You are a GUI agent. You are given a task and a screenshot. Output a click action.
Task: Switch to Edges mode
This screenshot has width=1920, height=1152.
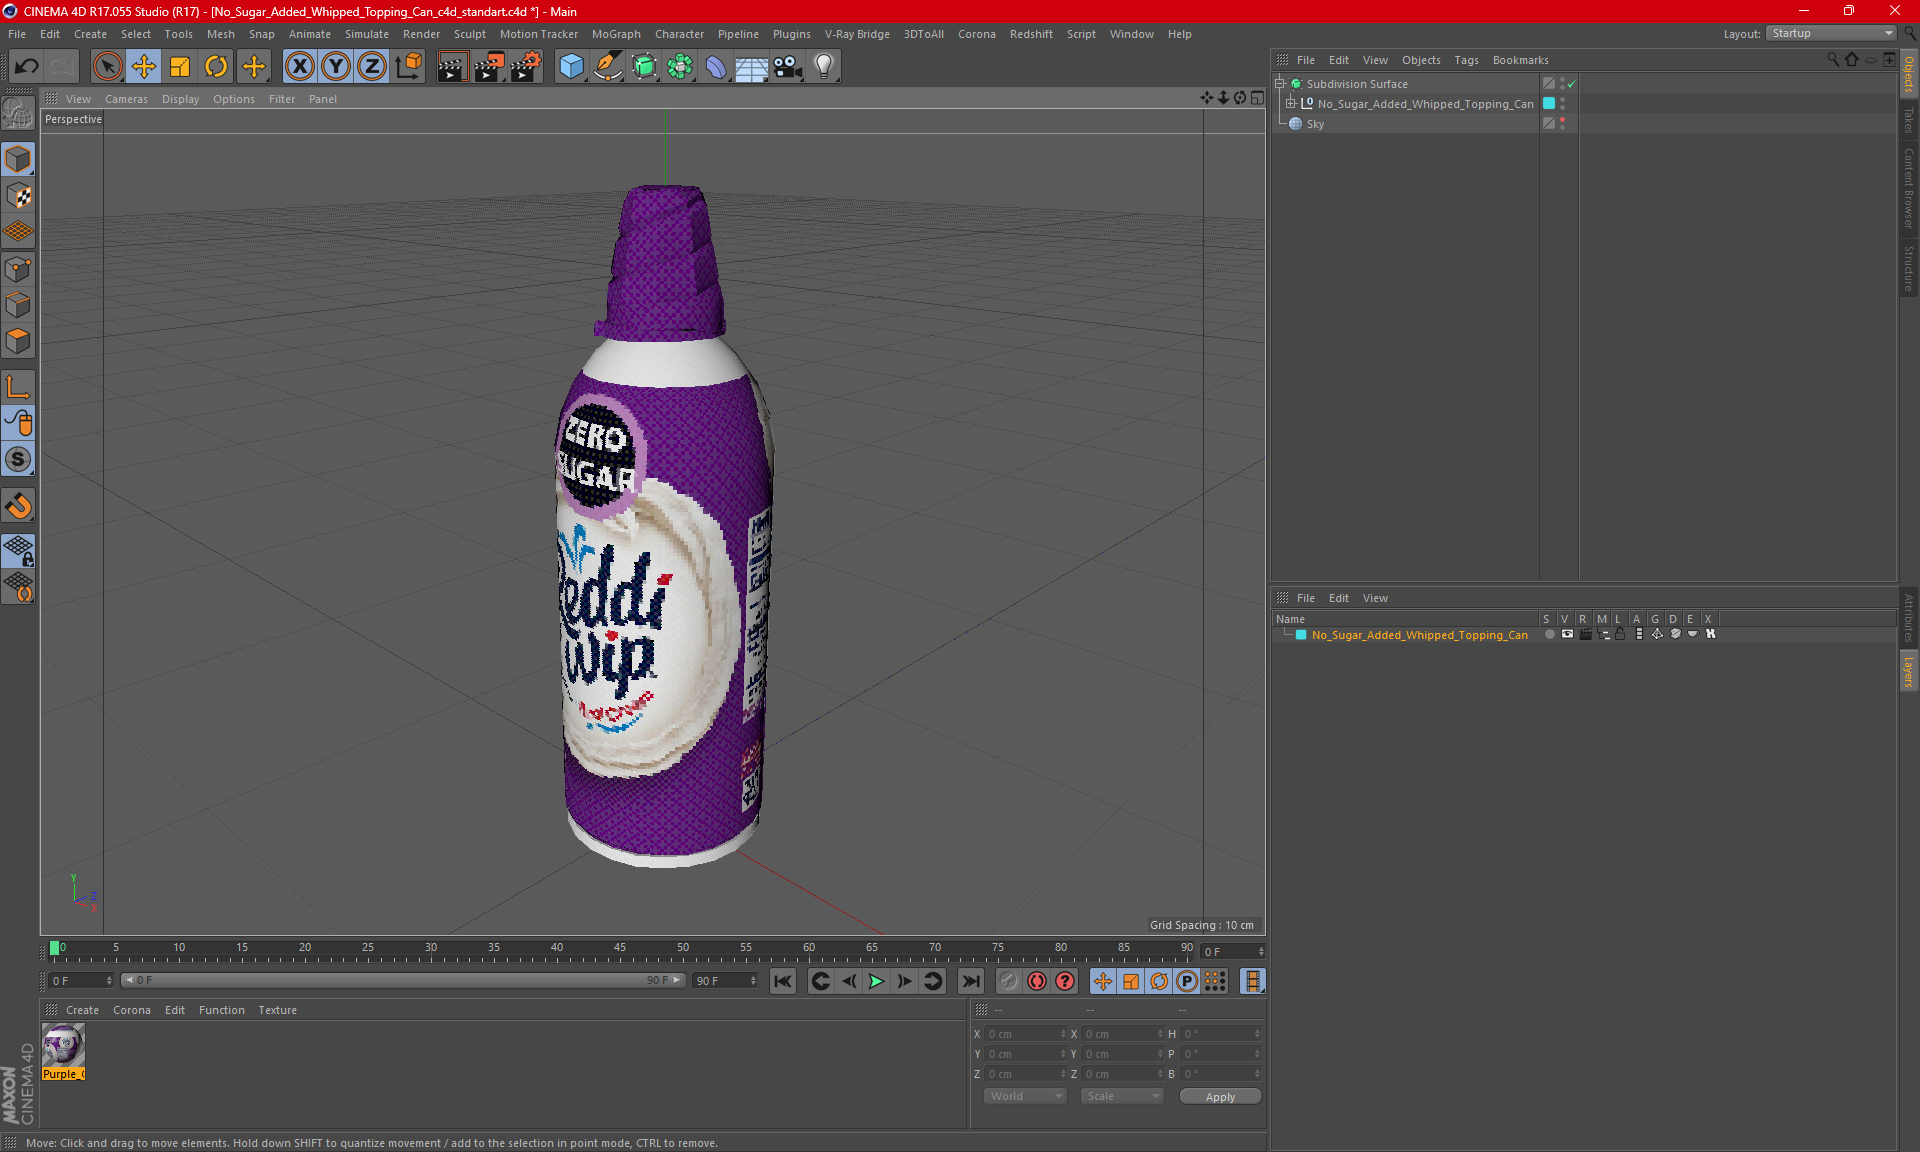pos(18,304)
